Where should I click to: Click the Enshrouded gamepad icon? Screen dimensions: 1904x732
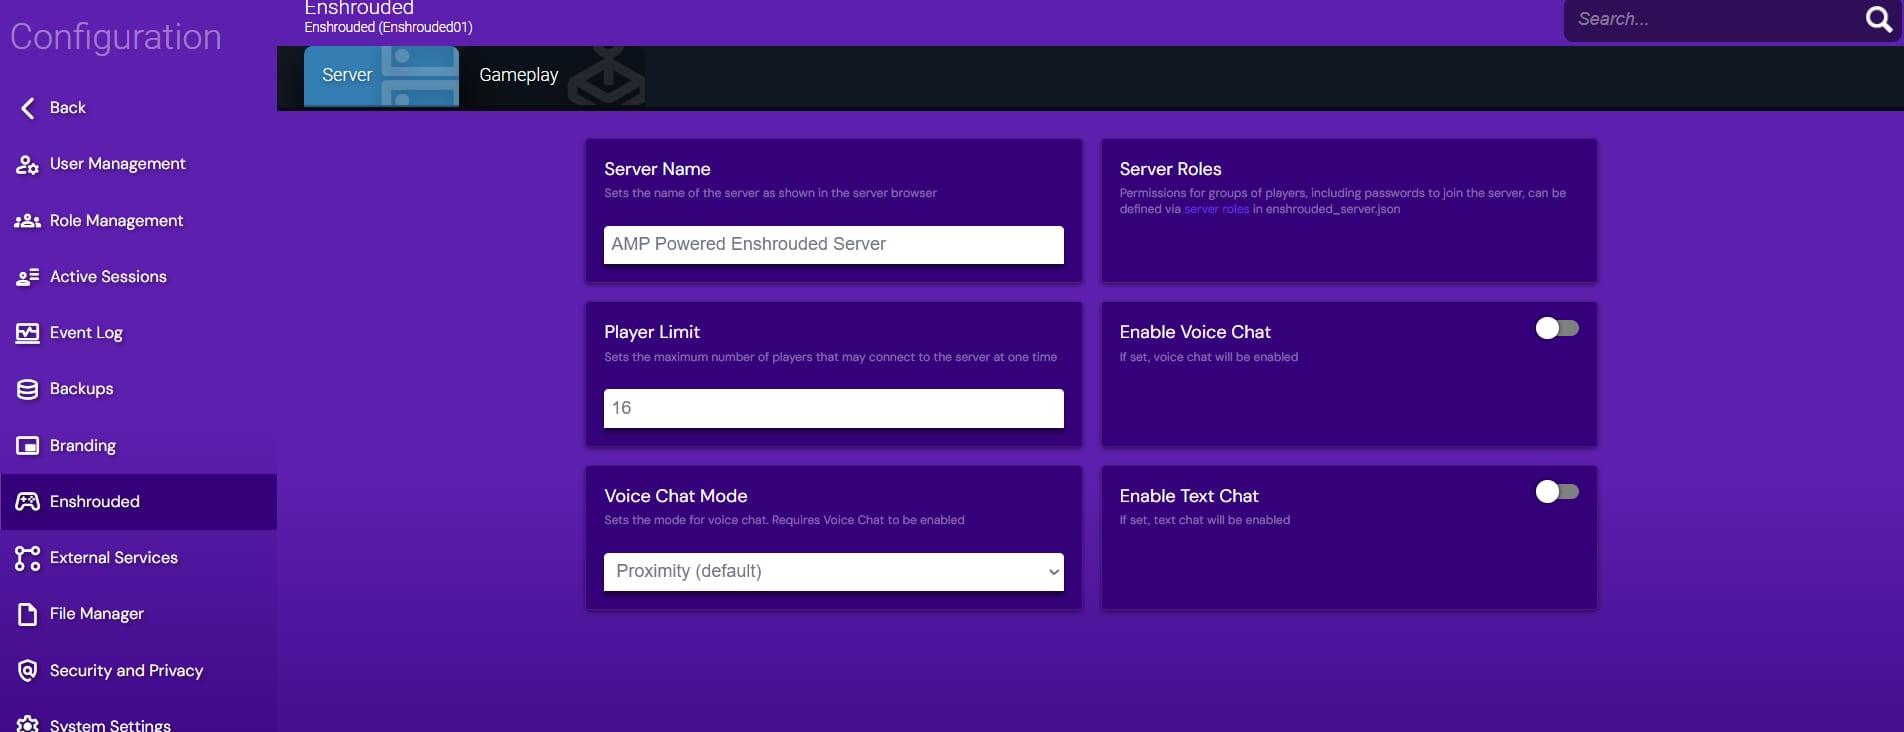[27, 502]
